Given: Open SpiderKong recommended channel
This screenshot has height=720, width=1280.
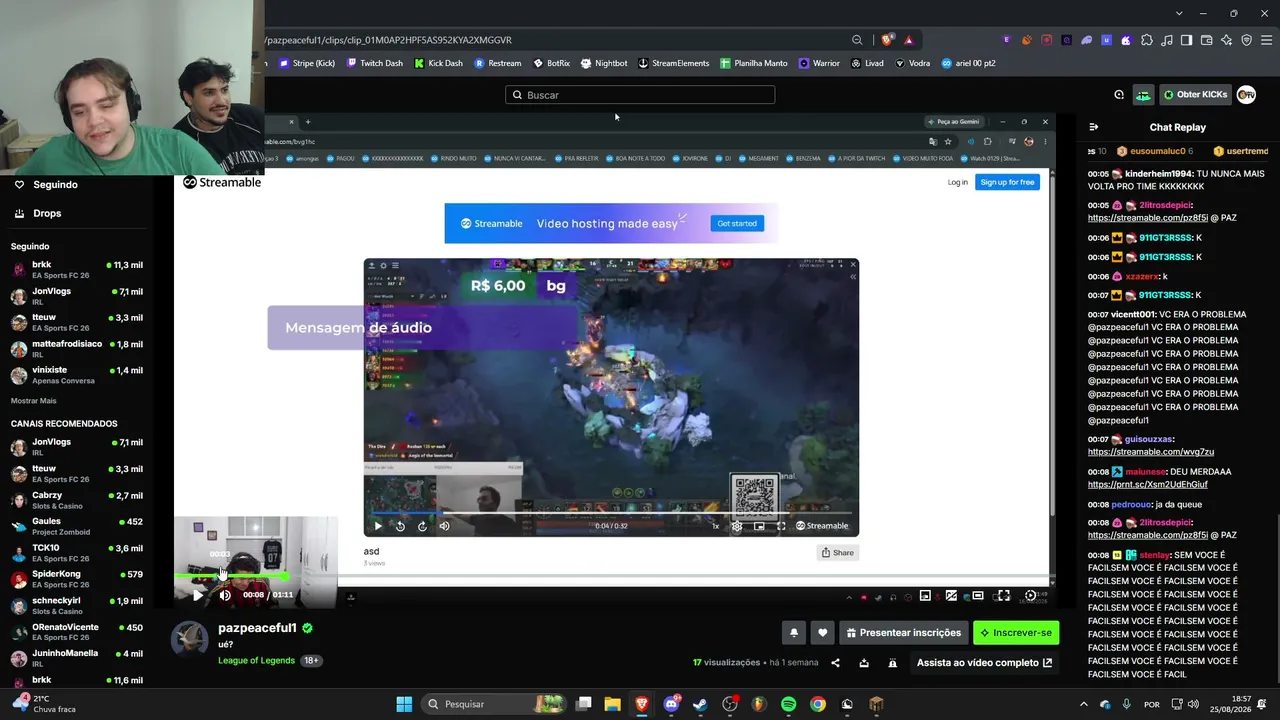Looking at the screenshot, I should coord(76,579).
